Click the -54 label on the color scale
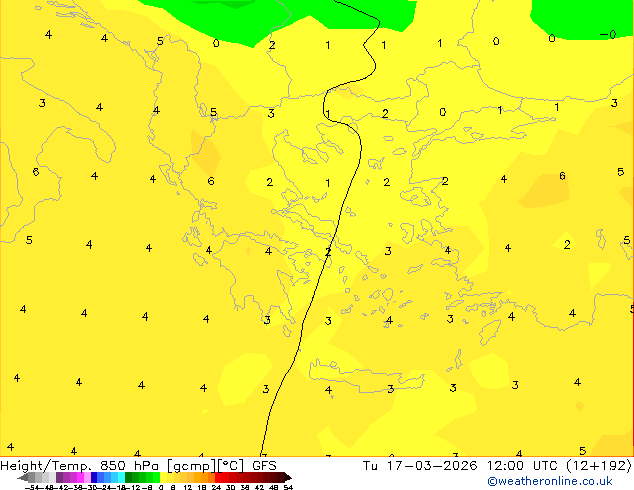634x490 pixels. pos(32,487)
